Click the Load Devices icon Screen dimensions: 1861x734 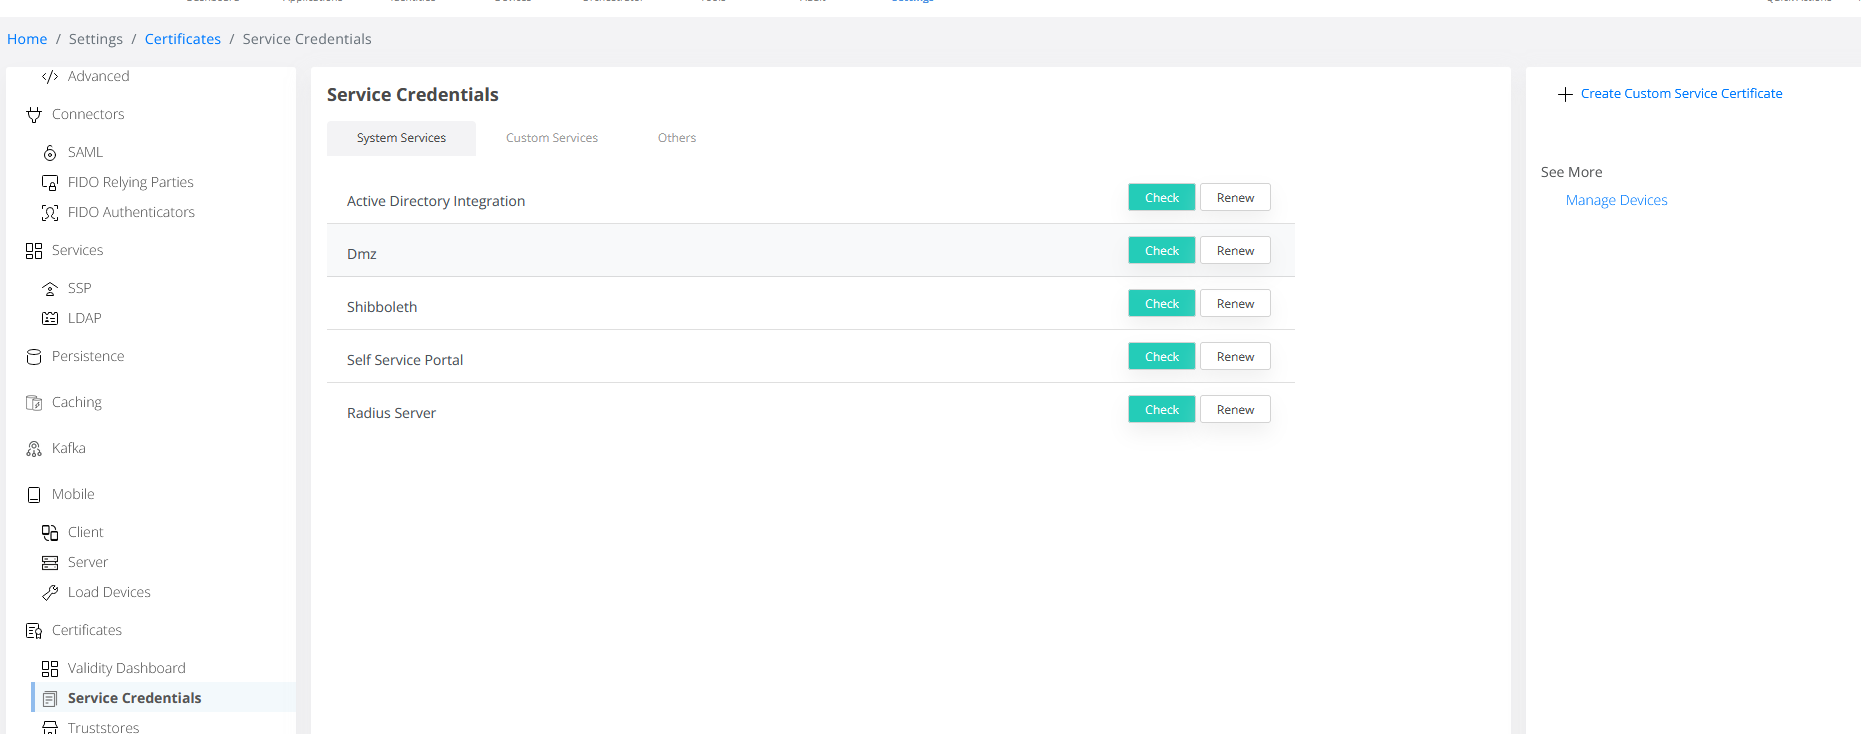50,593
